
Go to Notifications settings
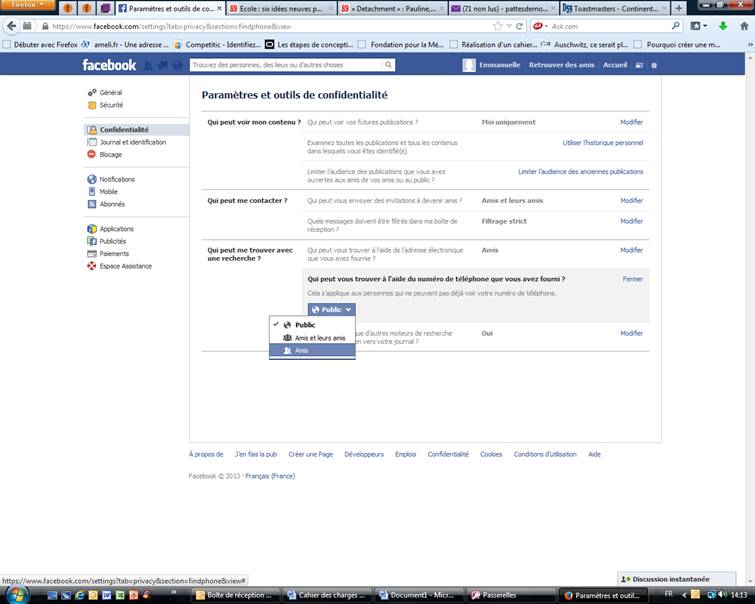(x=117, y=179)
